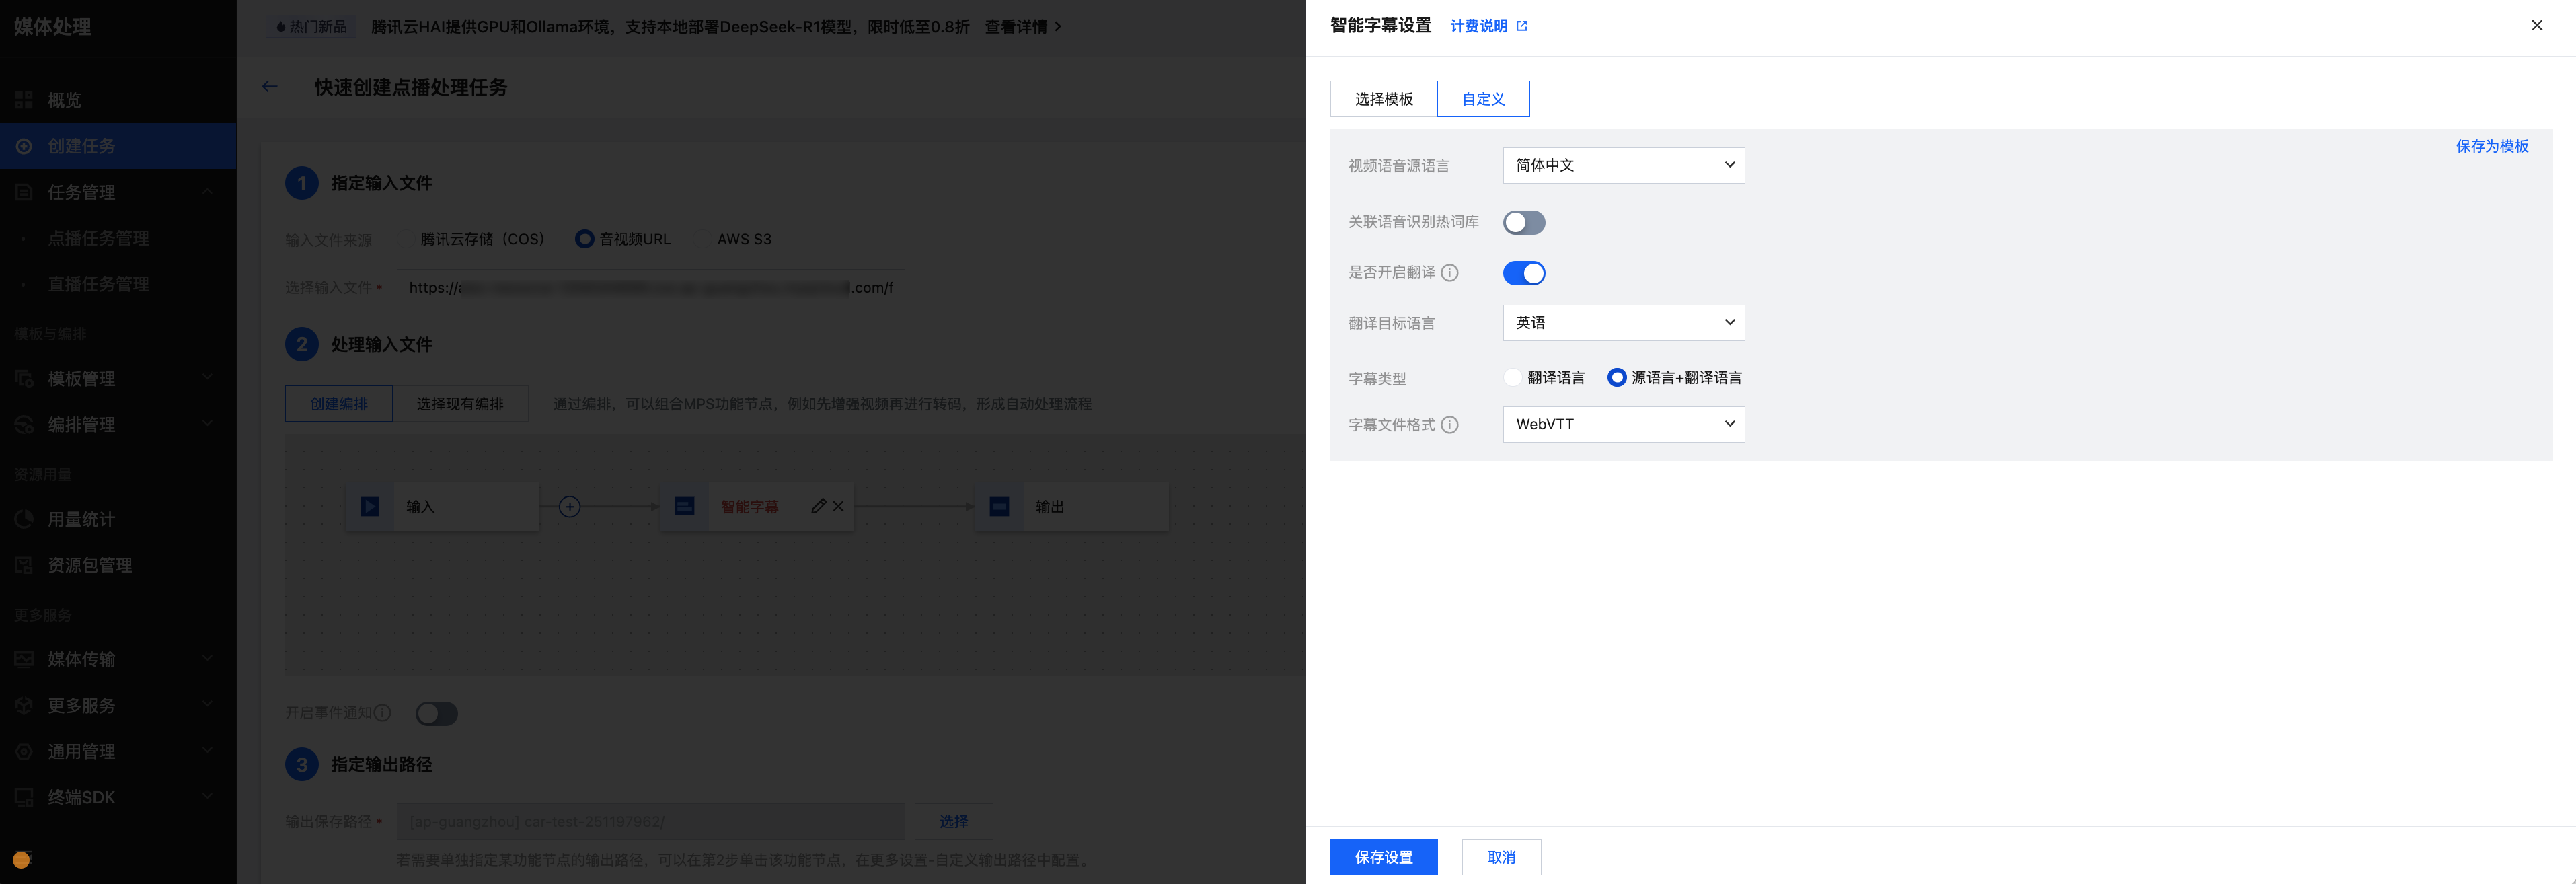Close the 智能字幕设置 panel
Screen dimensions: 2576x884
tap(2536, 26)
